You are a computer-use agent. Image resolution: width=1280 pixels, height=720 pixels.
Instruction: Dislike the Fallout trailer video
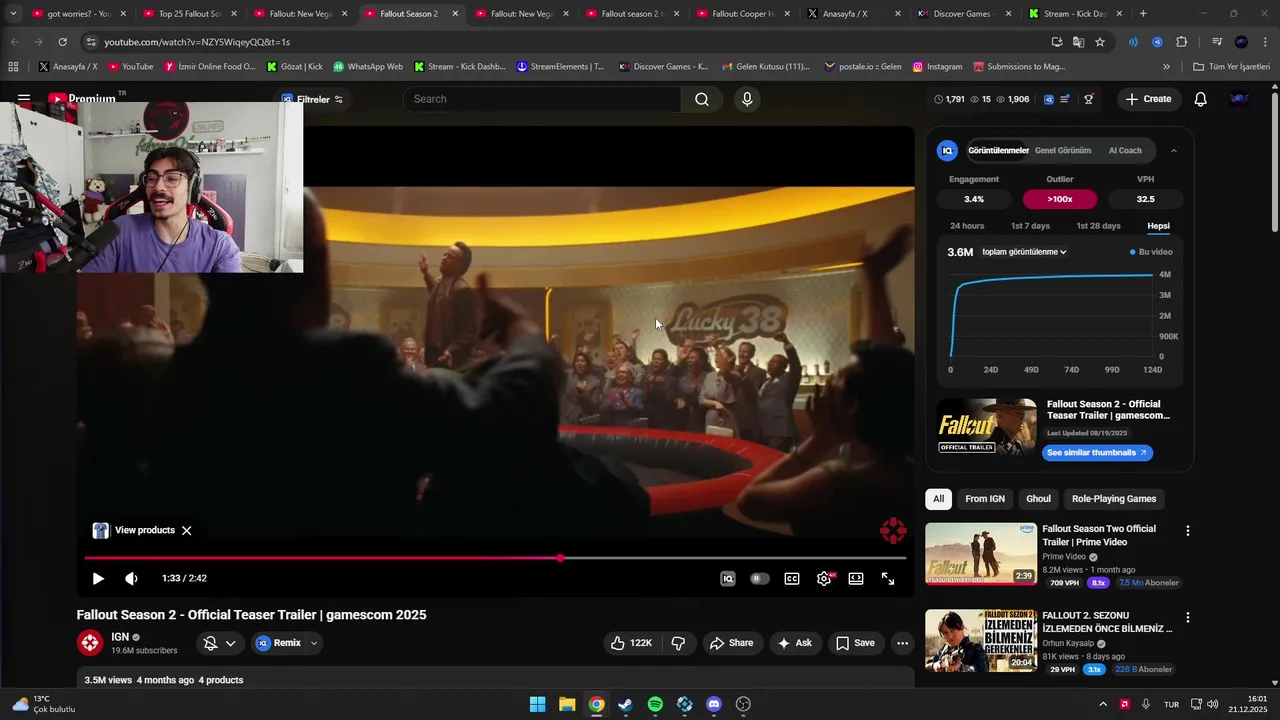[x=678, y=643]
